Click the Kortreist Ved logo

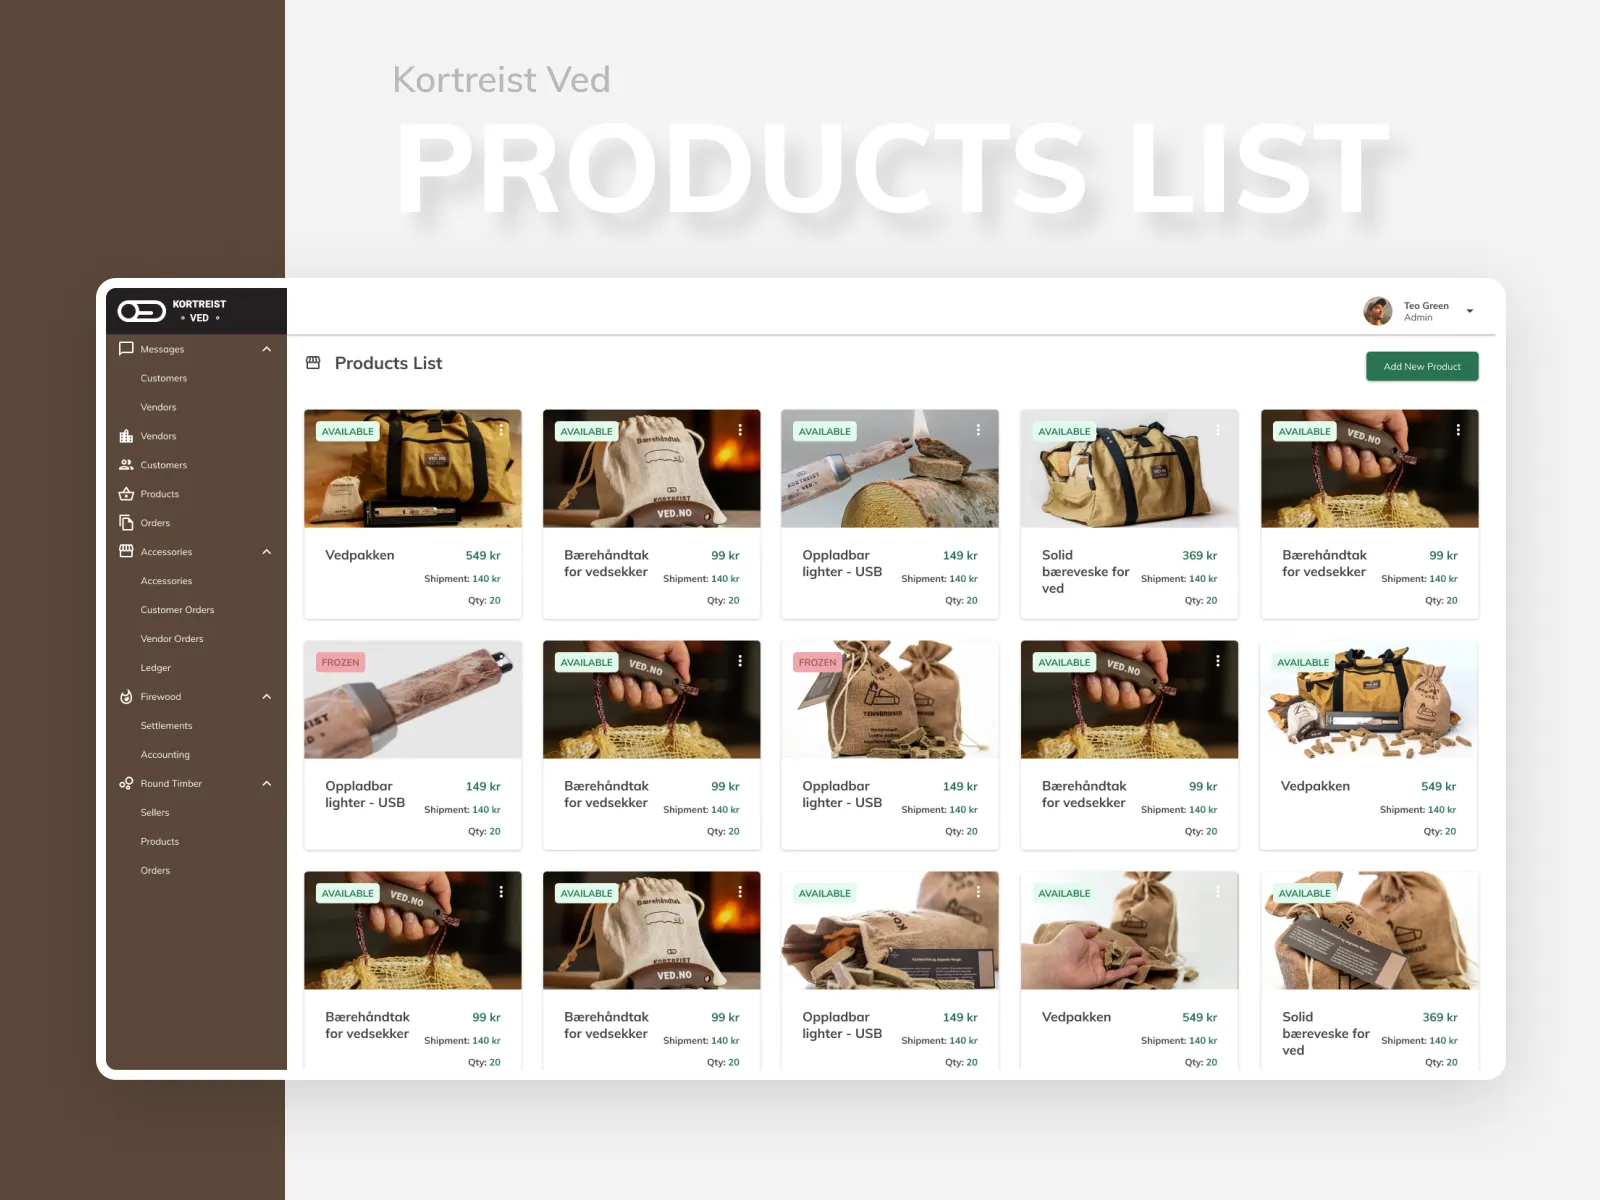(171, 311)
